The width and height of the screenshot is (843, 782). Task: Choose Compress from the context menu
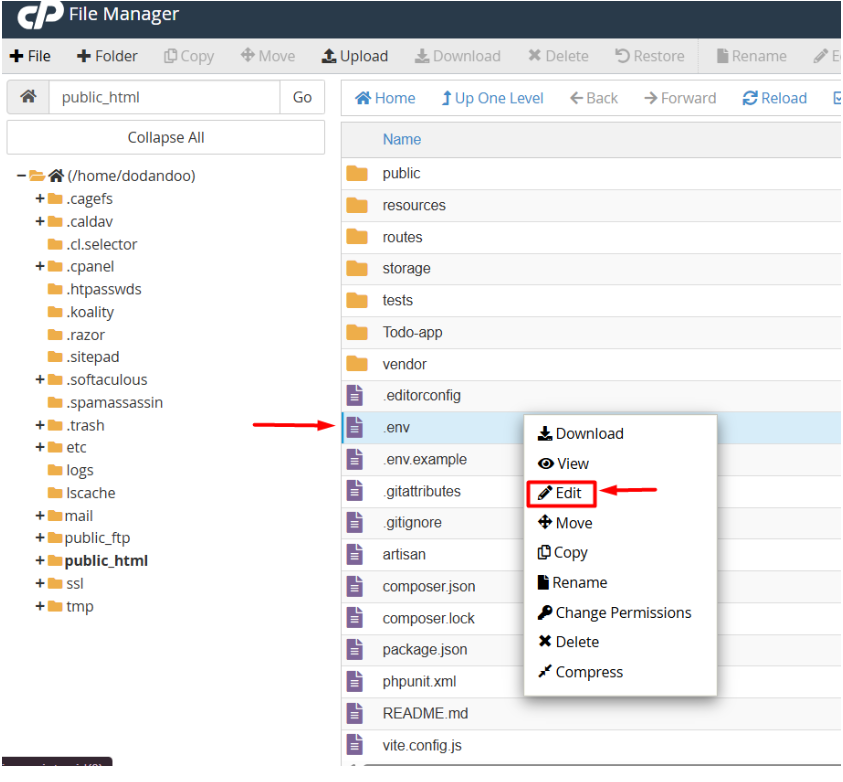pyautogui.click(x=580, y=672)
